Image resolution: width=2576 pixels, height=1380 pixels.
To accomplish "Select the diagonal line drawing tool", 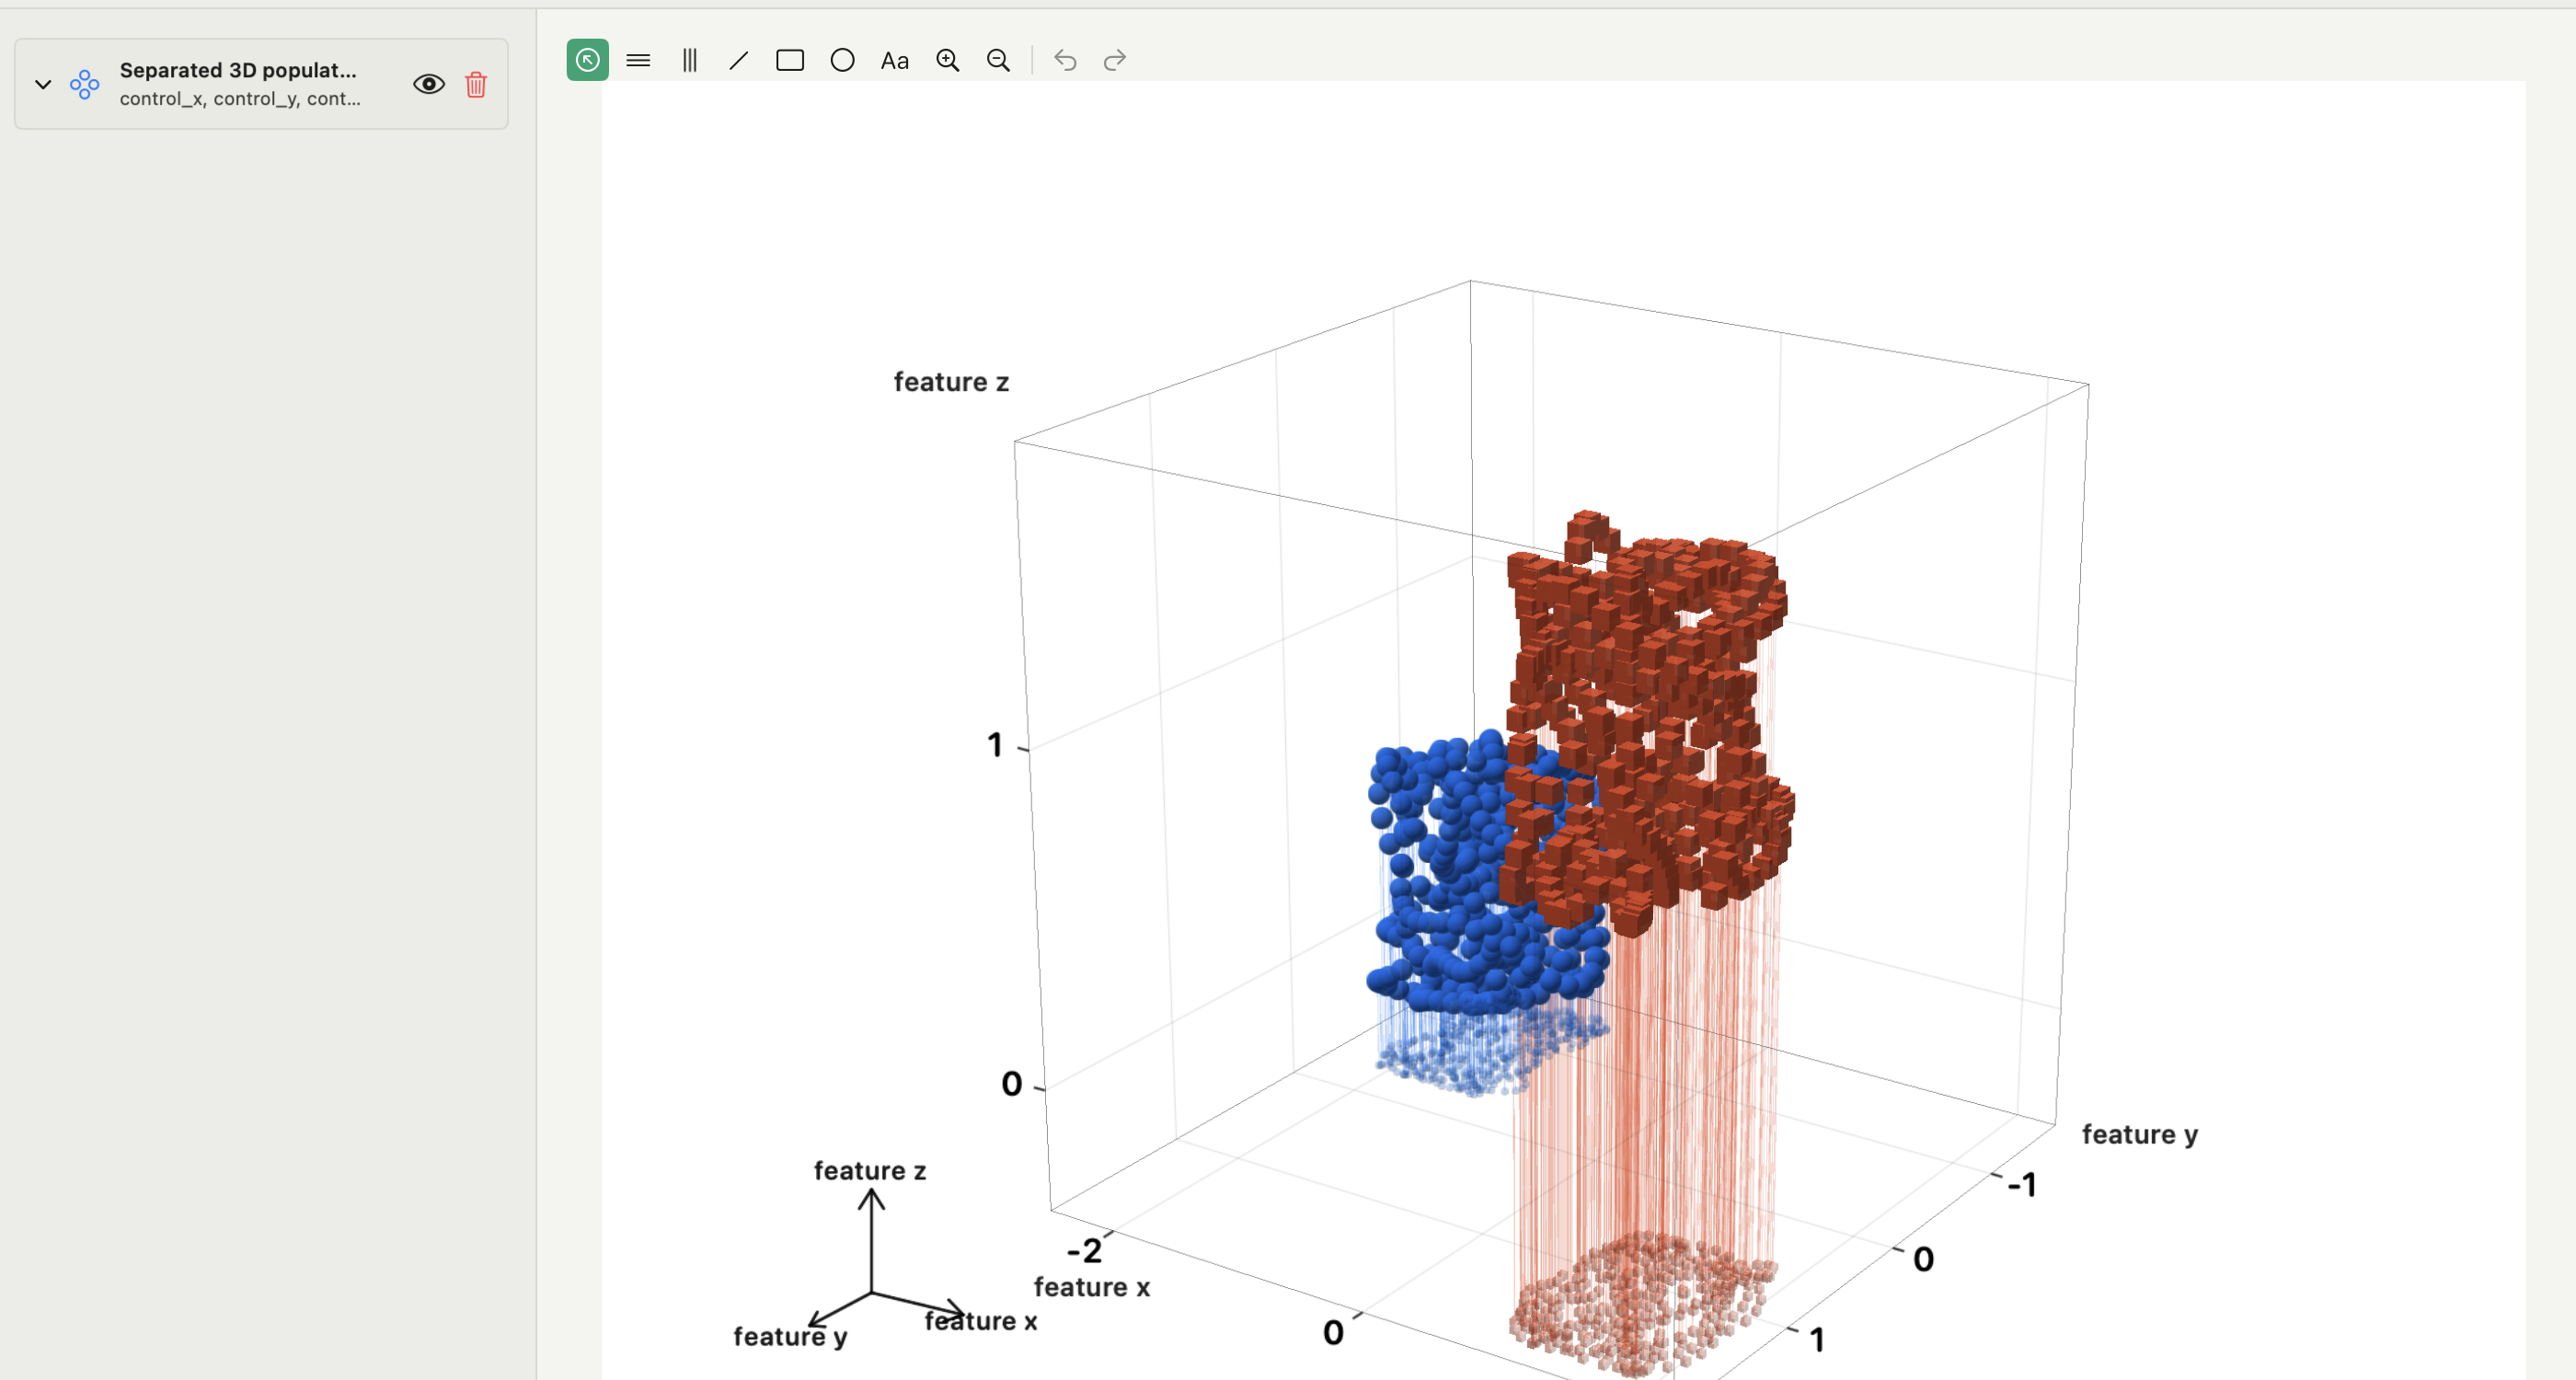I will click(739, 61).
